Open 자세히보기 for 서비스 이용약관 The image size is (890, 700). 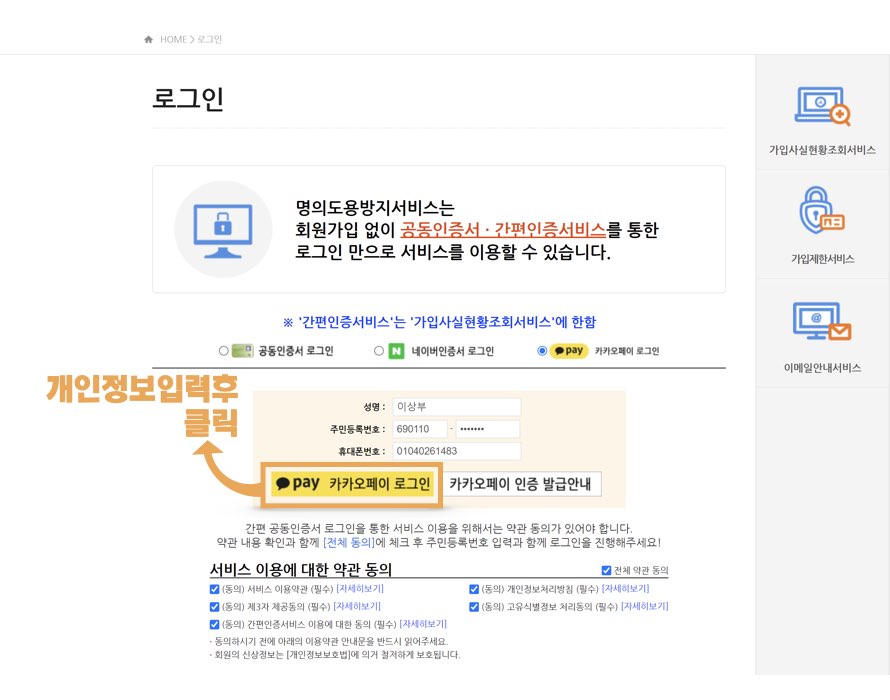360,589
